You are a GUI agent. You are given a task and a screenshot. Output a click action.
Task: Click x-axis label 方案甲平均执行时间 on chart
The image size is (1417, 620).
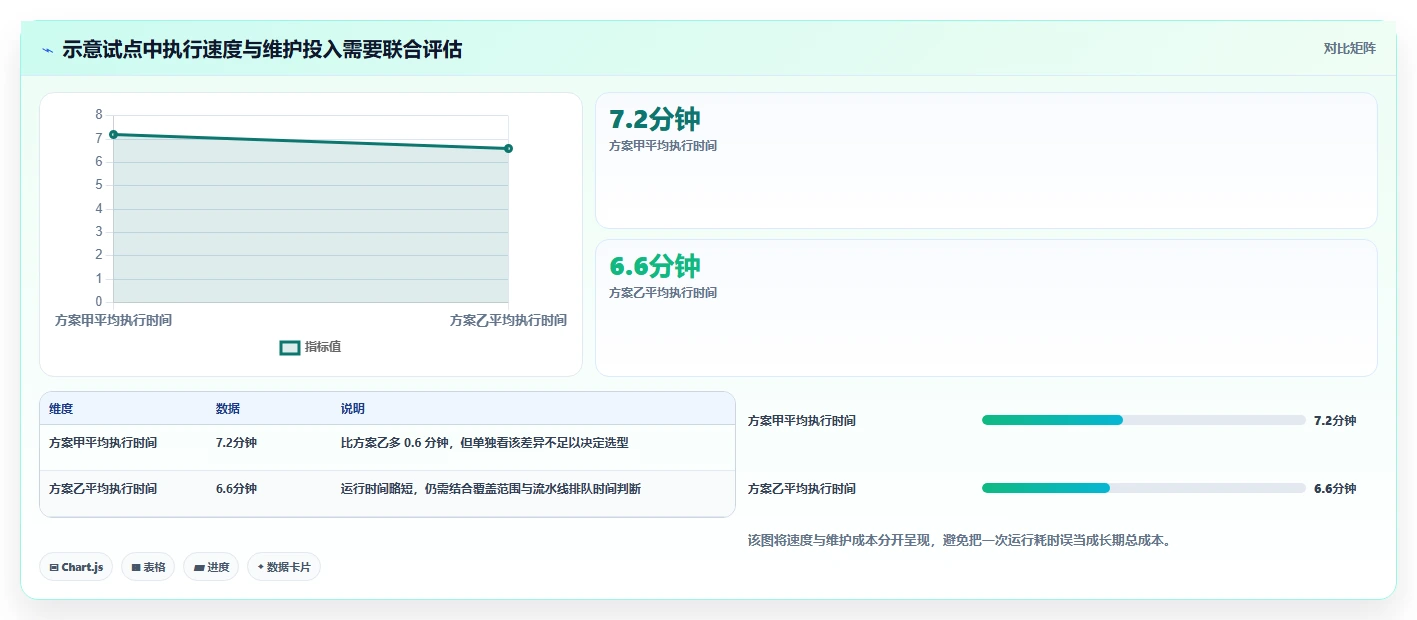(x=113, y=320)
